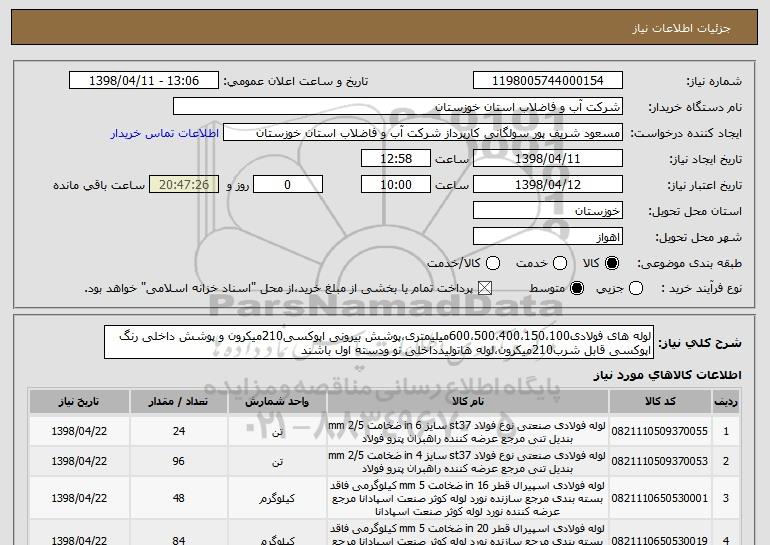Click unit تن in row 2
Image resolution: width=770 pixels, height=545 pixels.
(277, 462)
